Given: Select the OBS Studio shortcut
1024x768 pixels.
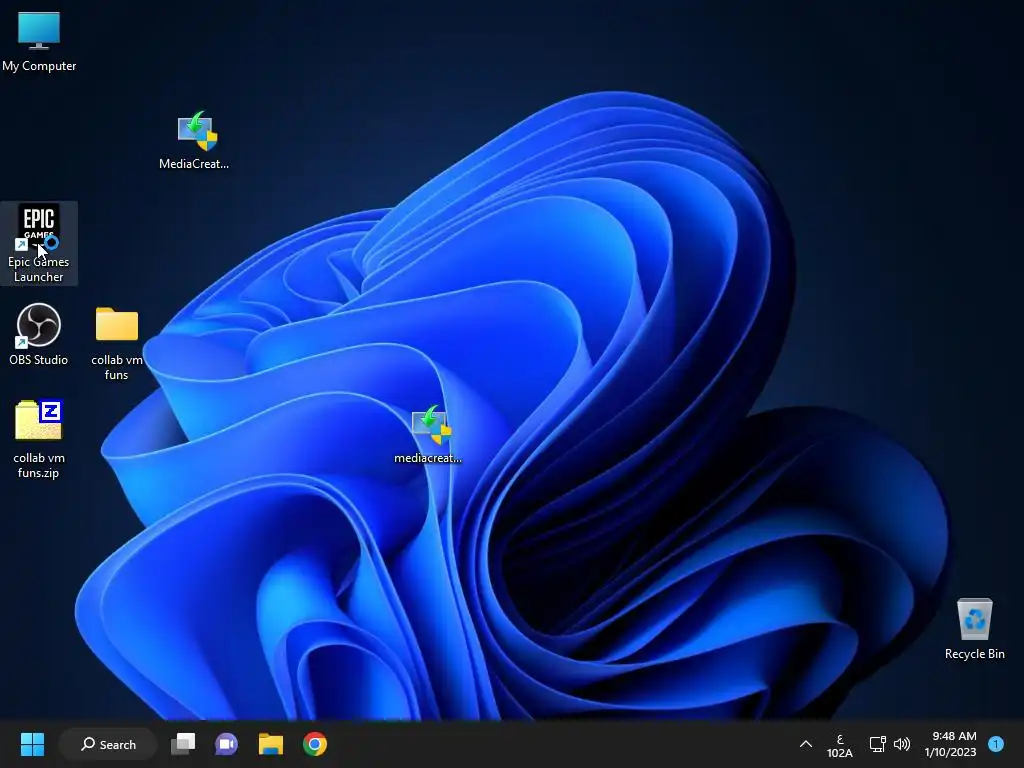Looking at the screenshot, I should pyautogui.click(x=39, y=334).
